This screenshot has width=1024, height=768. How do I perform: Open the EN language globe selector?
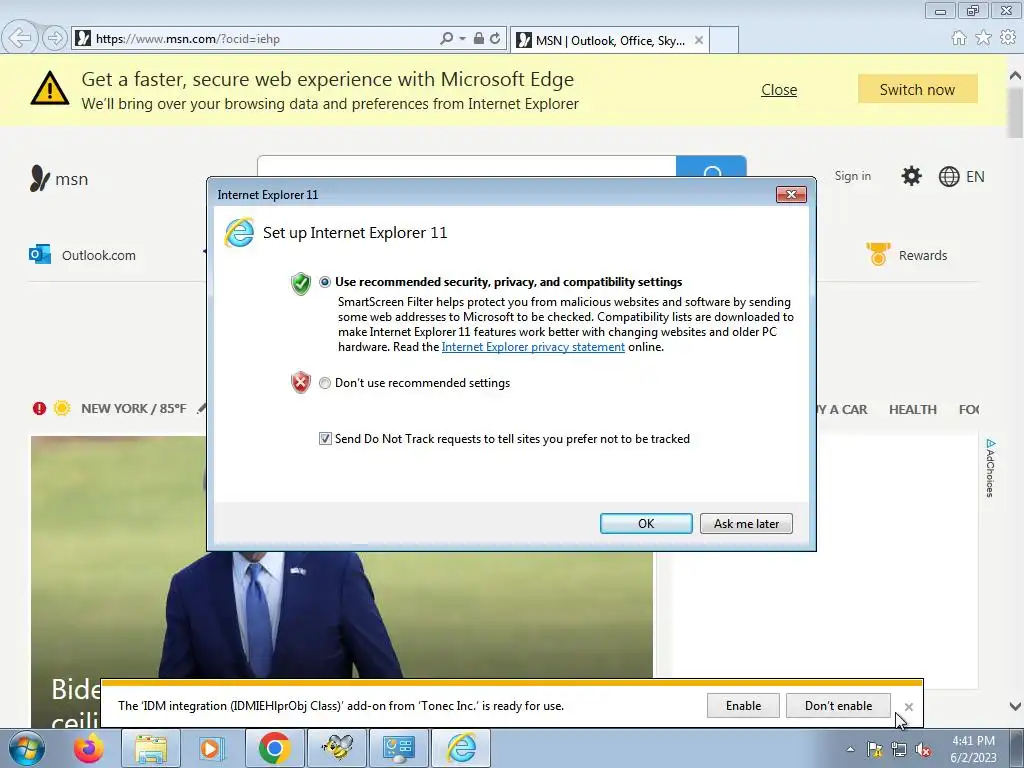click(961, 176)
